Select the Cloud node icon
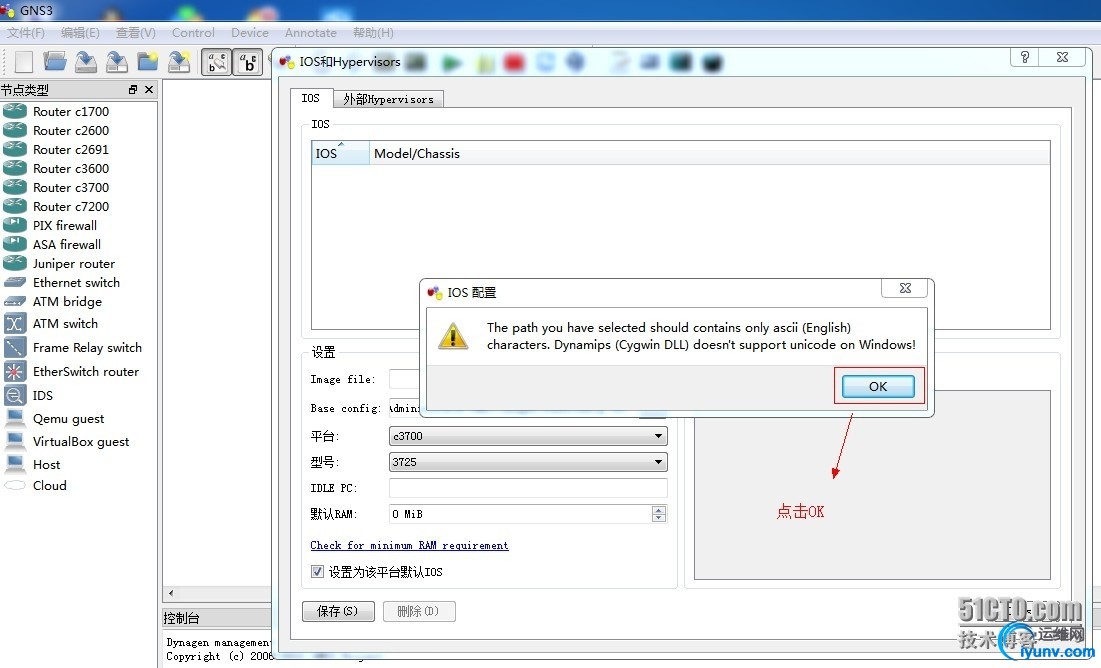1101x668 pixels. (x=15, y=485)
